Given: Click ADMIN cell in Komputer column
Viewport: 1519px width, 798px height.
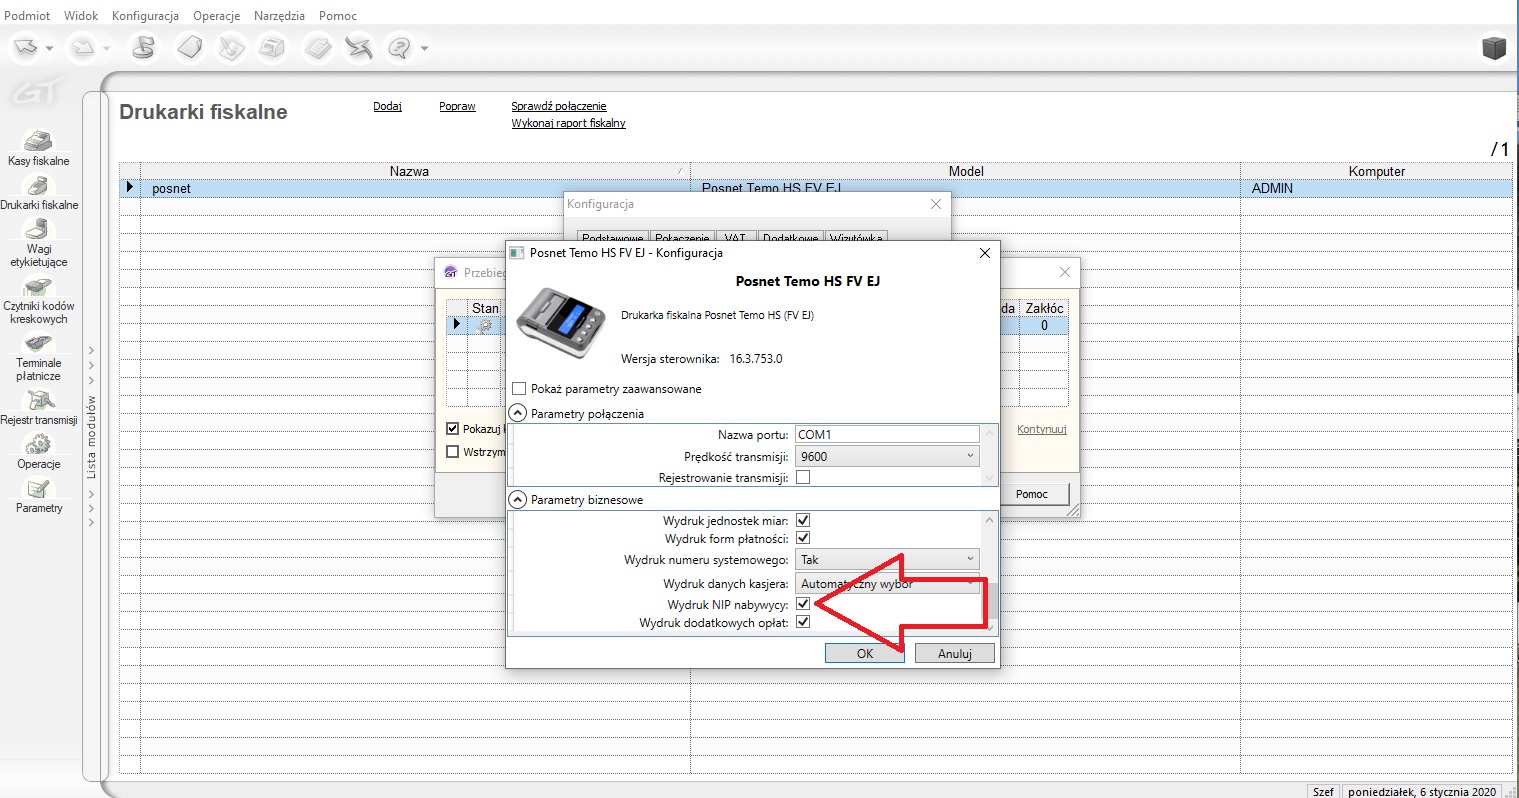Looking at the screenshot, I should (x=1376, y=188).
